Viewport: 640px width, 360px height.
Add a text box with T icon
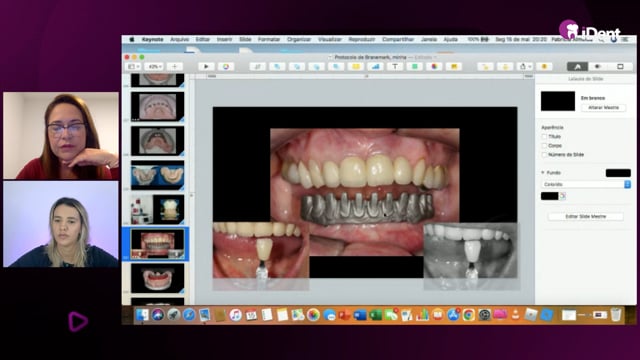click(x=395, y=67)
